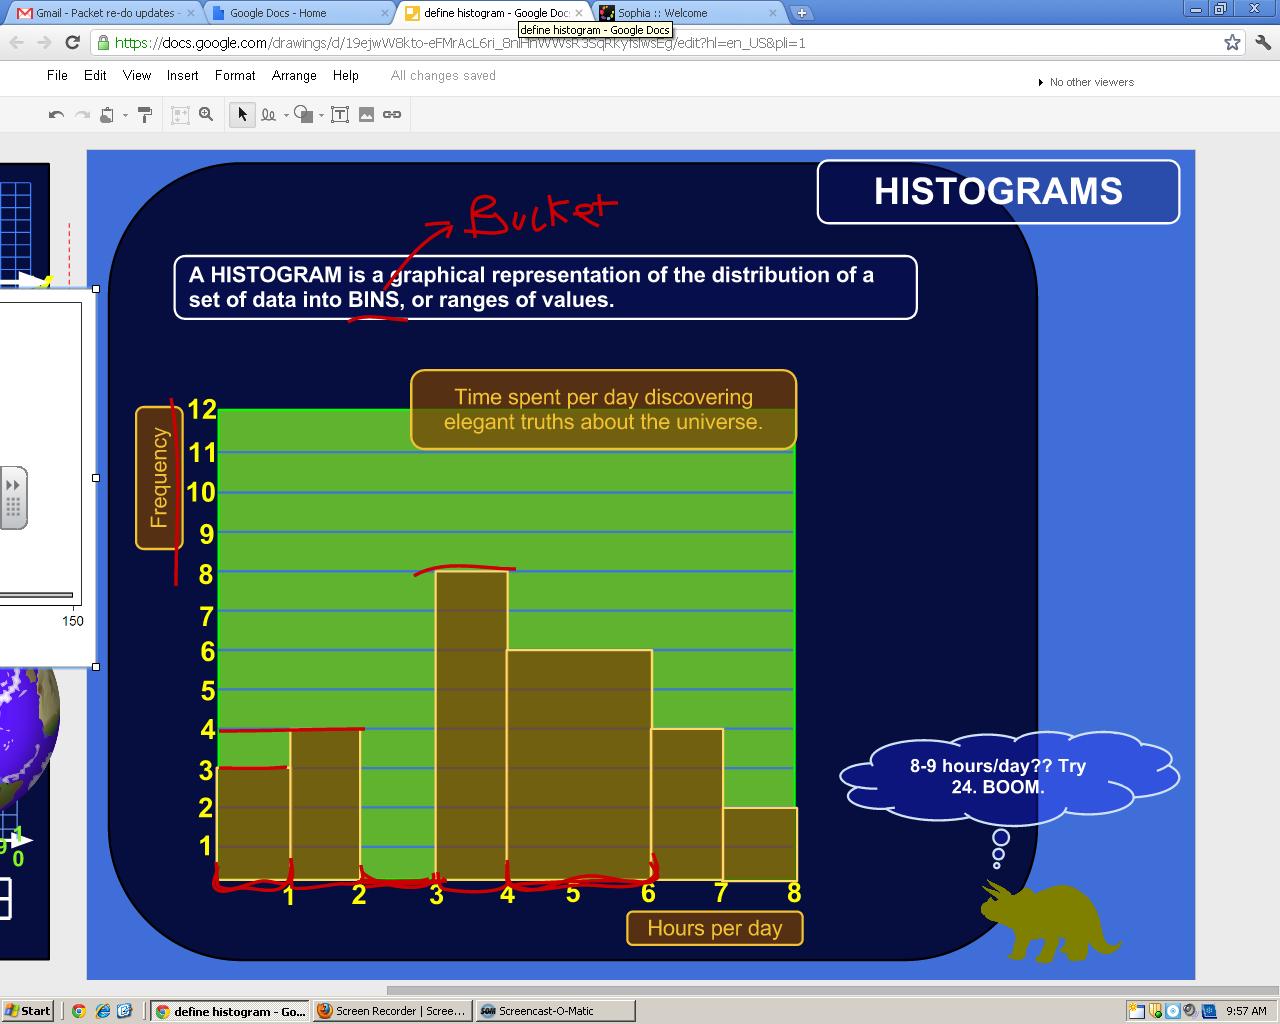Open the Arrange menu
The image size is (1280, 1024).
(294, 76)
